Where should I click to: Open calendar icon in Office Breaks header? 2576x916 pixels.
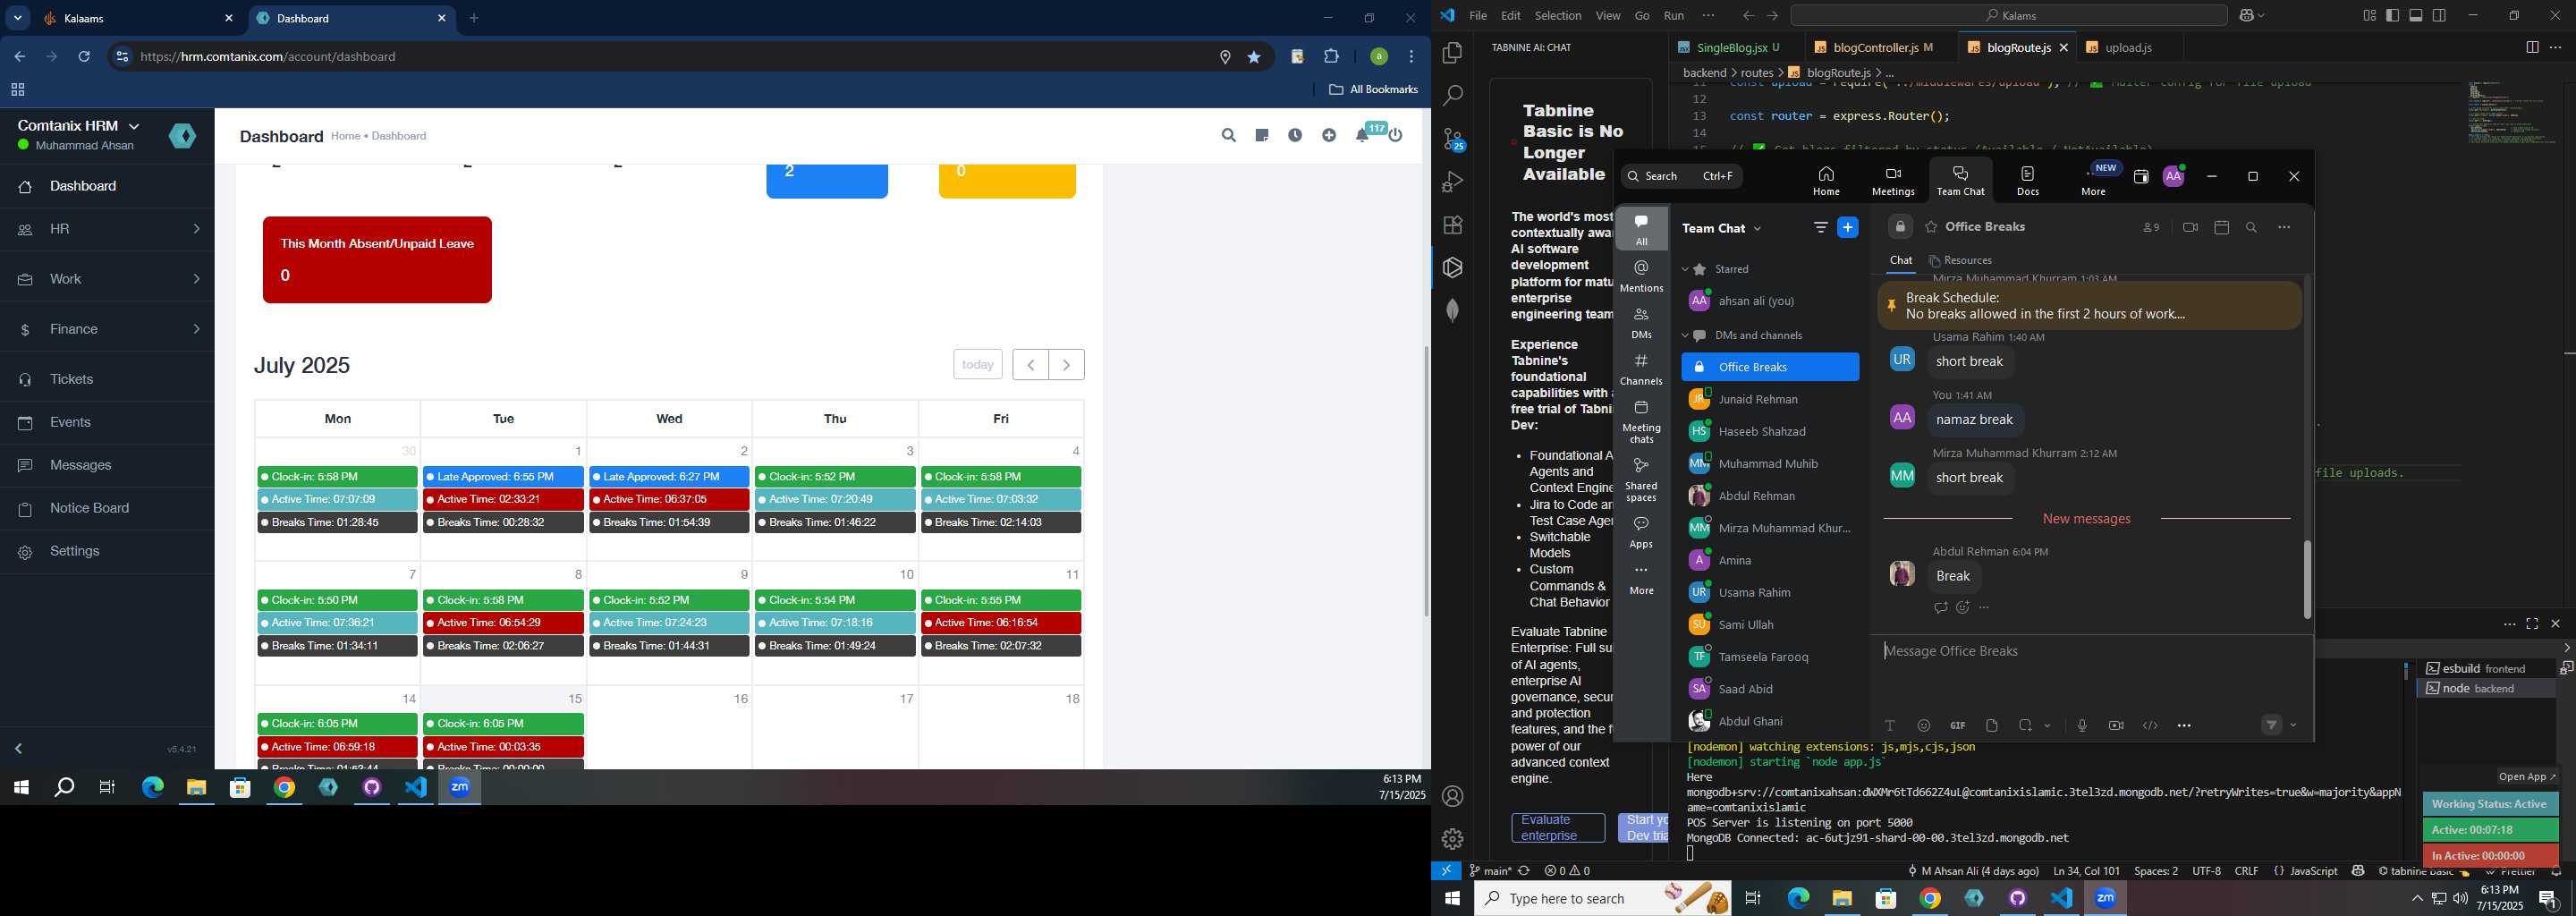point(2222,228)
